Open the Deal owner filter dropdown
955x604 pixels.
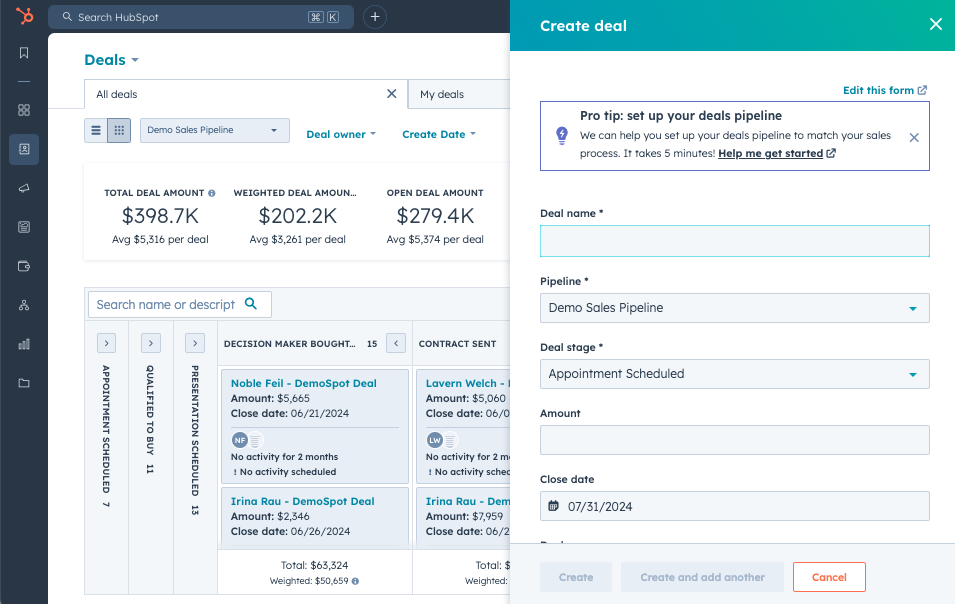coord(340,133)
